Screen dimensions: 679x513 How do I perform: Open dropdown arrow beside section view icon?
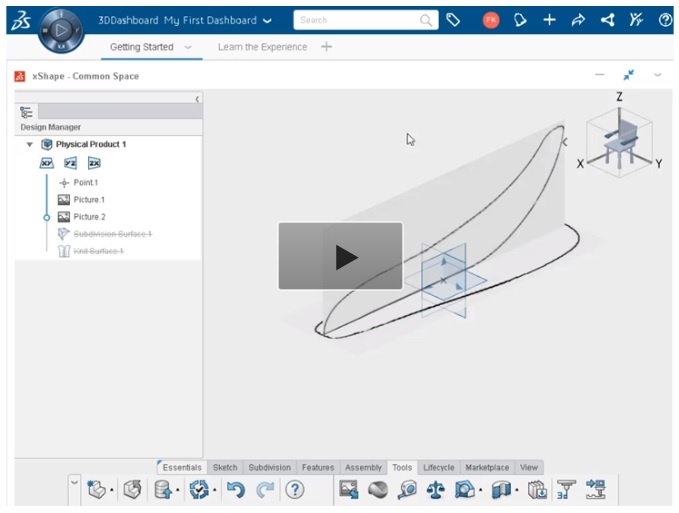coord(517,490)
